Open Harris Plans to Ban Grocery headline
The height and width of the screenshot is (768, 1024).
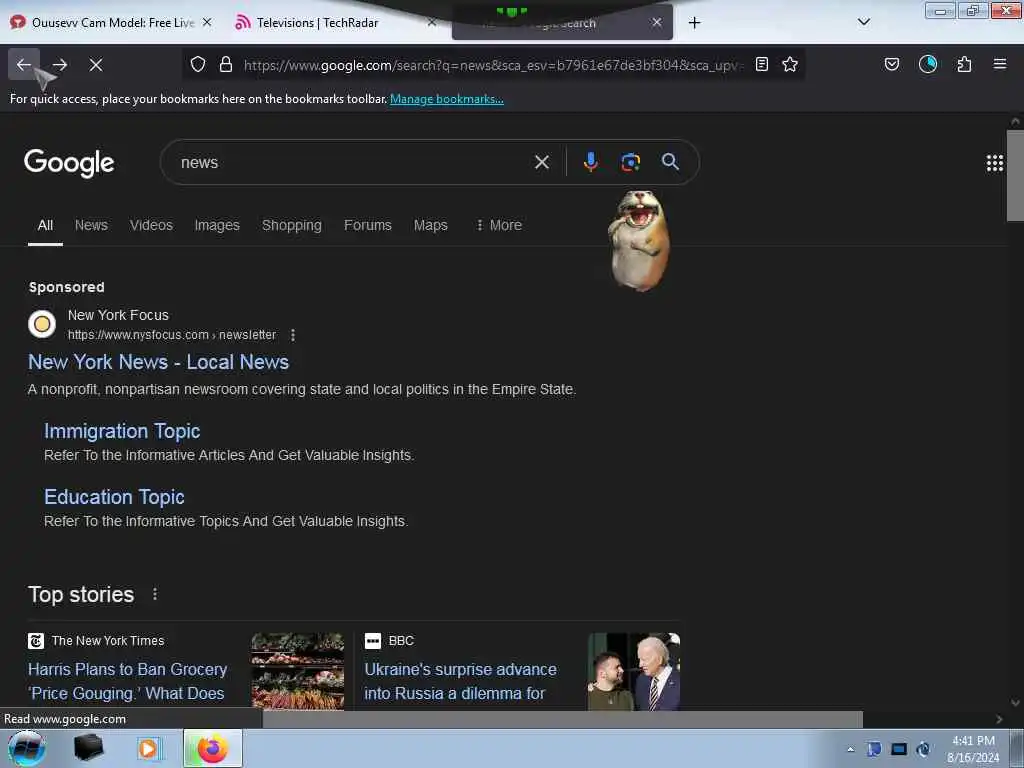[128, 681]
